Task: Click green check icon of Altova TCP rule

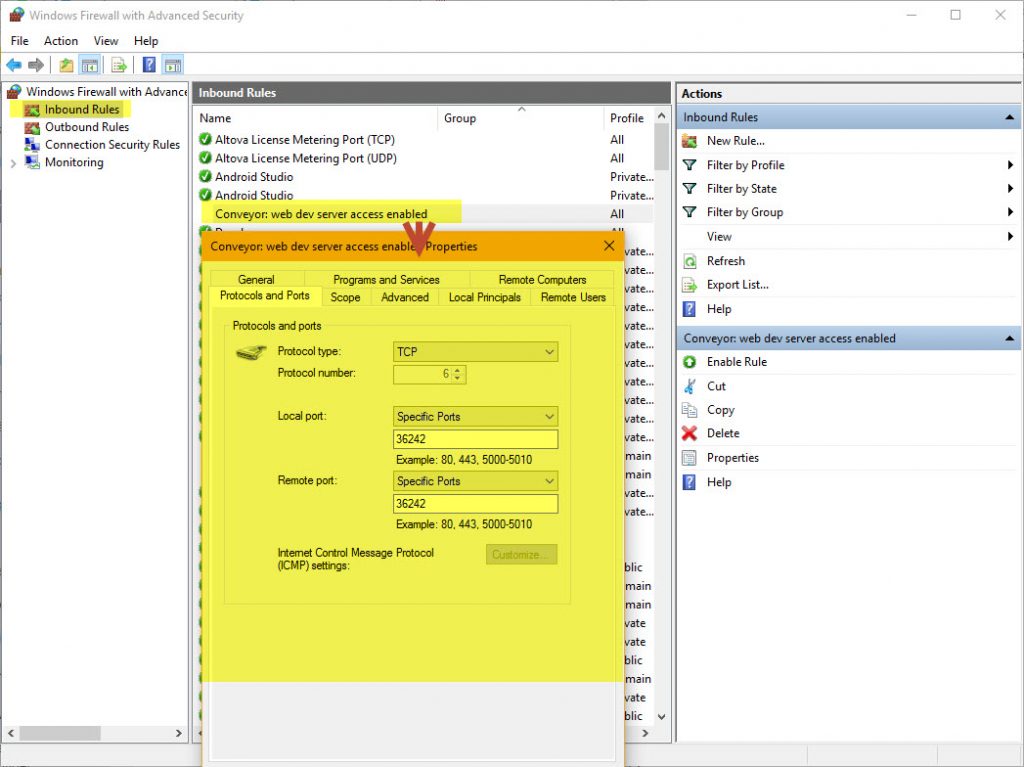Action: click(x=205, y=139)
